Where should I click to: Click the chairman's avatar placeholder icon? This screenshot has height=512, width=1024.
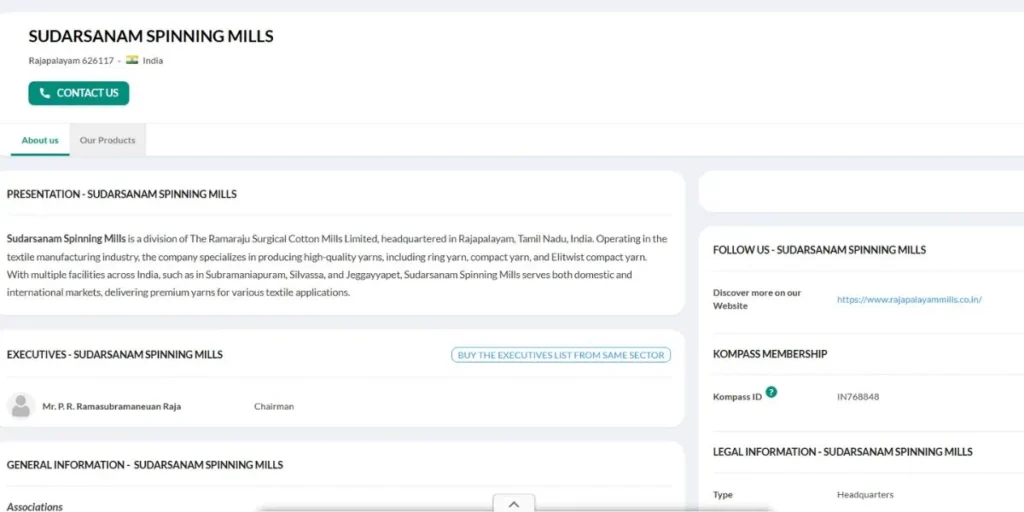click(x=21, y=406)
